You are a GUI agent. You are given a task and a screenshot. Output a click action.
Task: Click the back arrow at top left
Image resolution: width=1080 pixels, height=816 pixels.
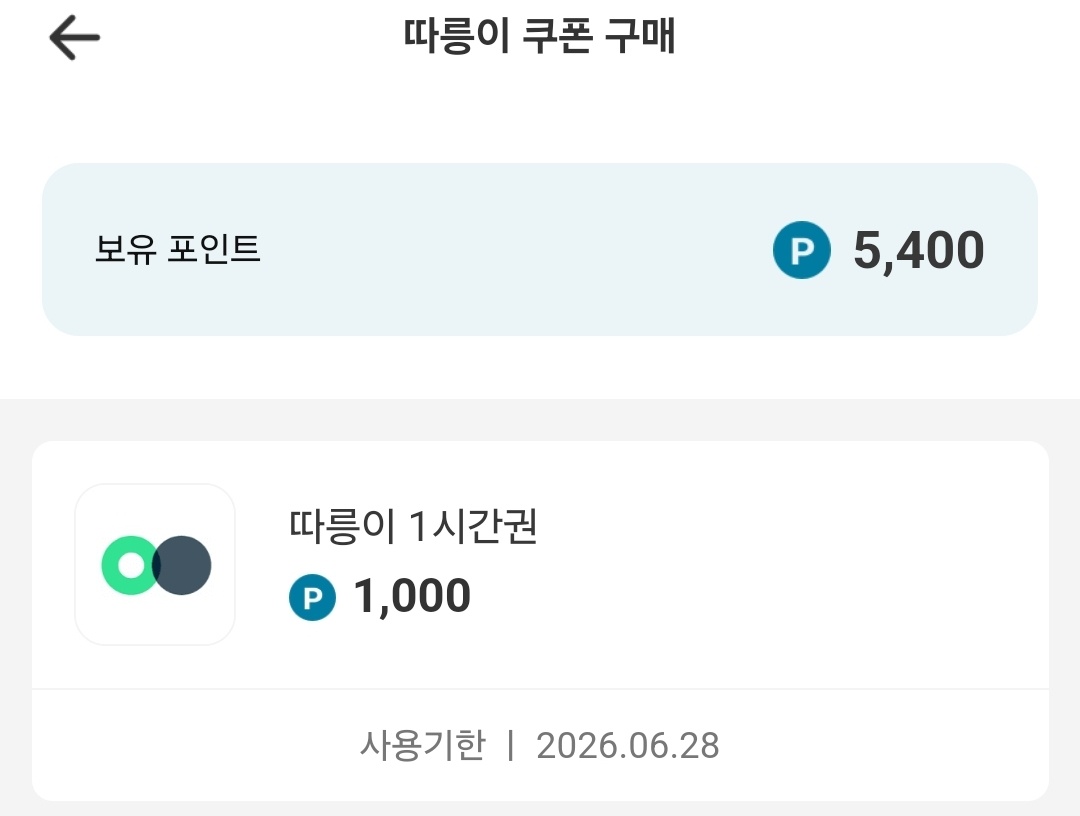pyautogui.click(x=73, y=37)
